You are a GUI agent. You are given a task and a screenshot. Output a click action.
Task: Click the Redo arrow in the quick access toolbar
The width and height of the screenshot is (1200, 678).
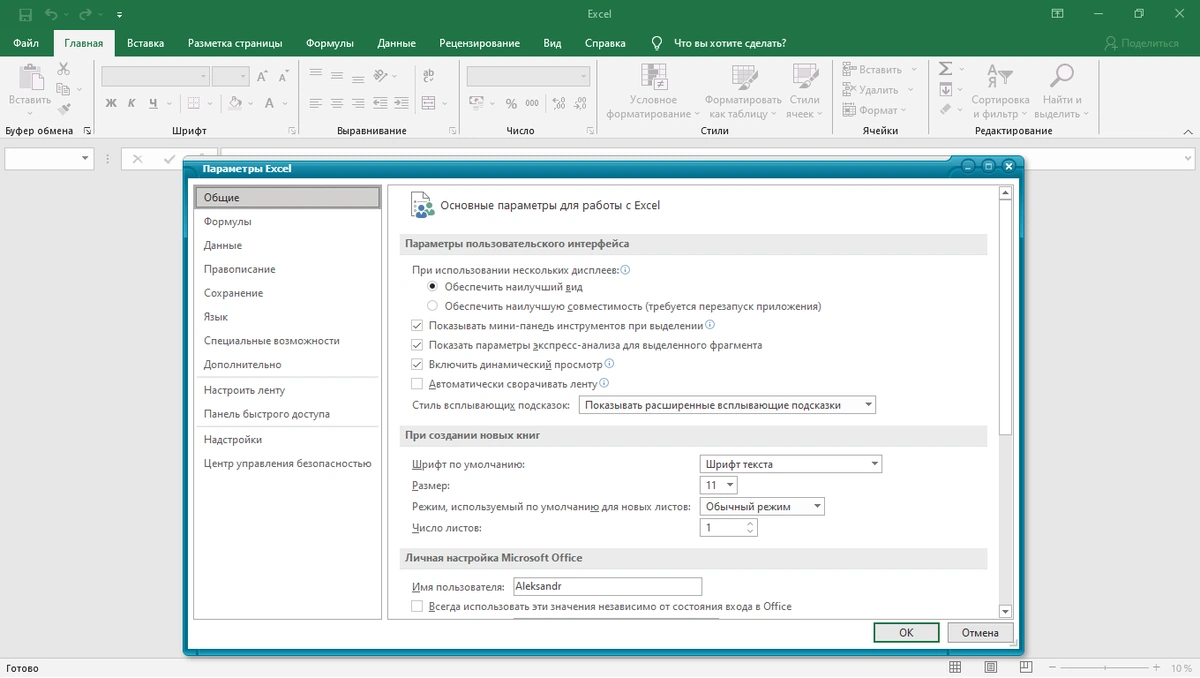coord(86,14)
